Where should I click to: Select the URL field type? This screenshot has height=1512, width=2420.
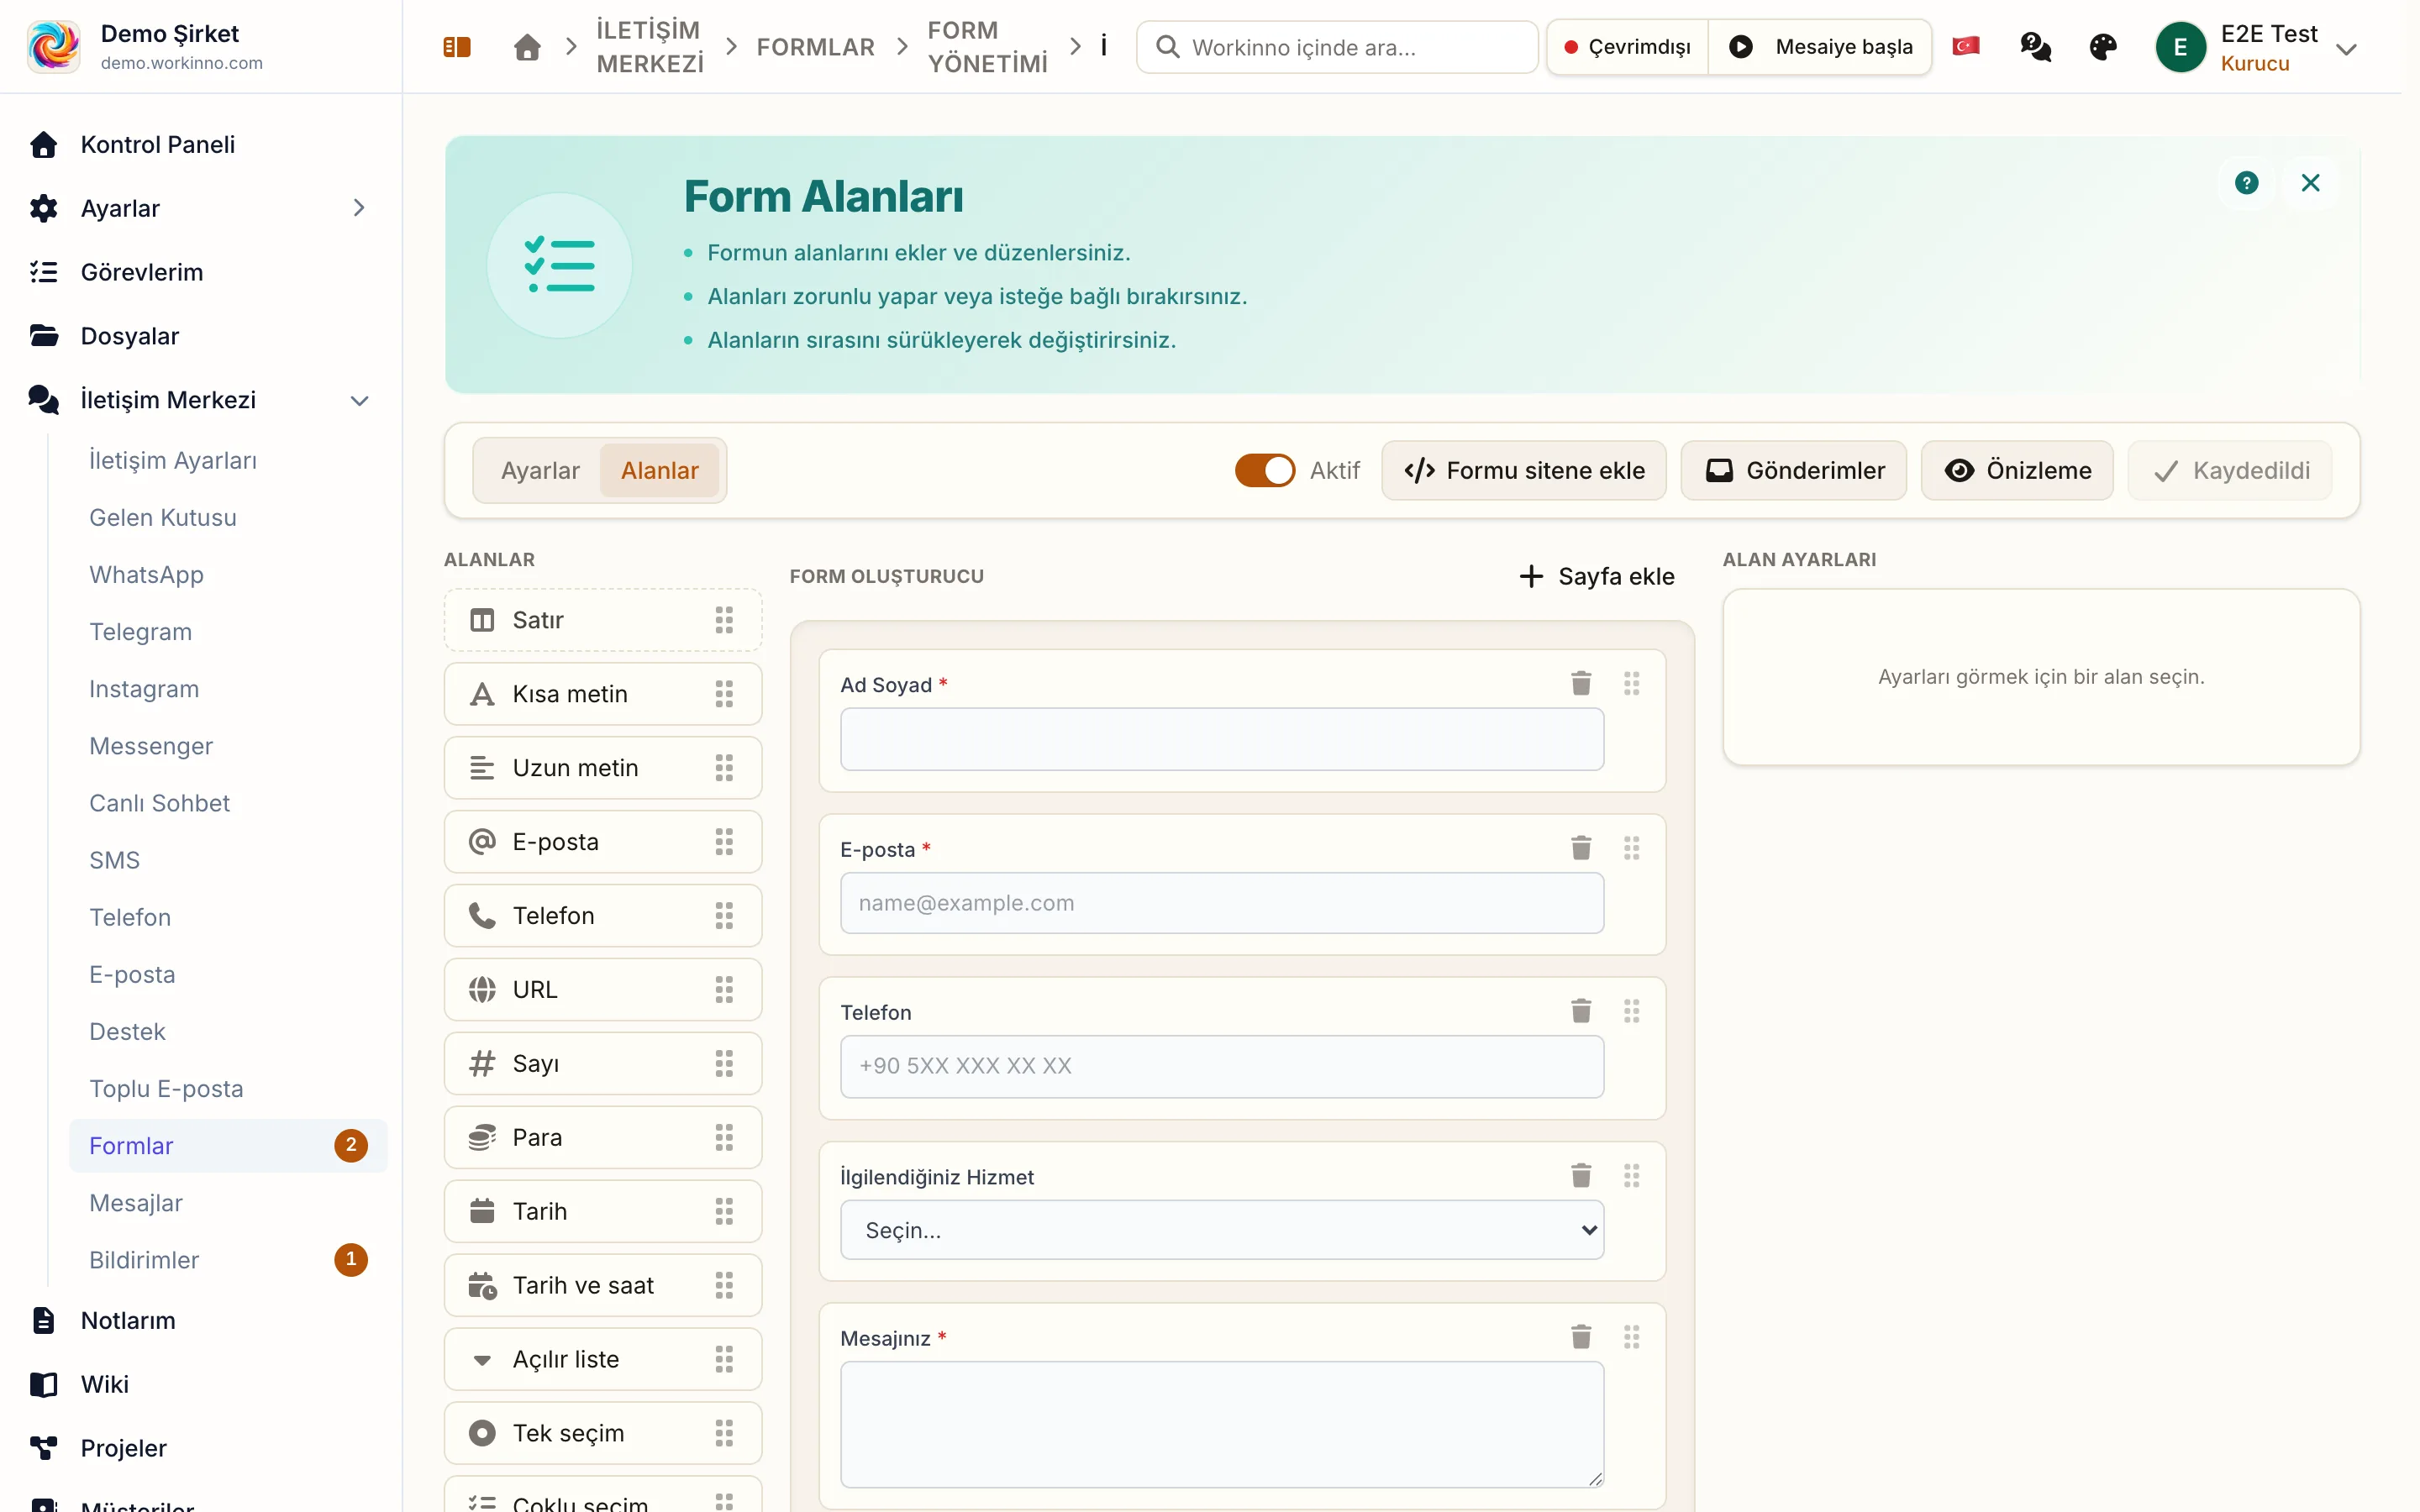click(x=603, y=990)
